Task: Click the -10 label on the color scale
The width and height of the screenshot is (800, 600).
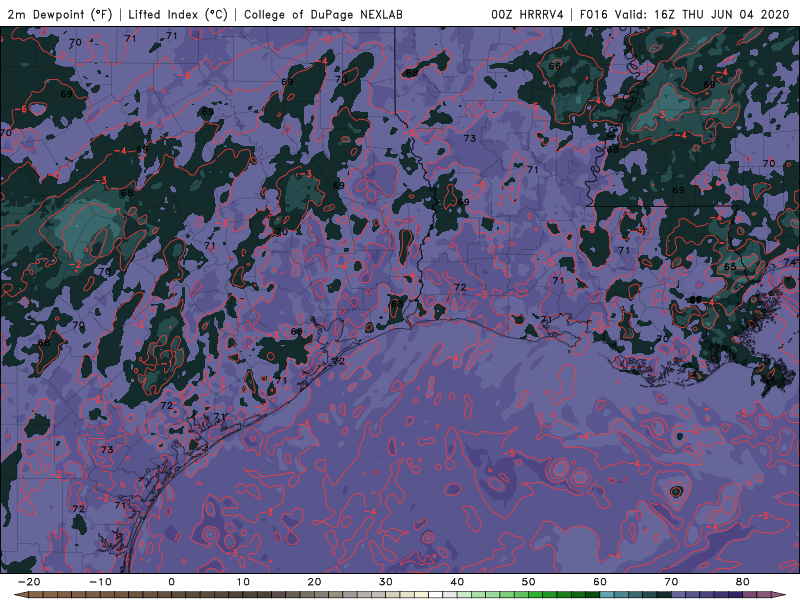Action: tap(100, 582)
